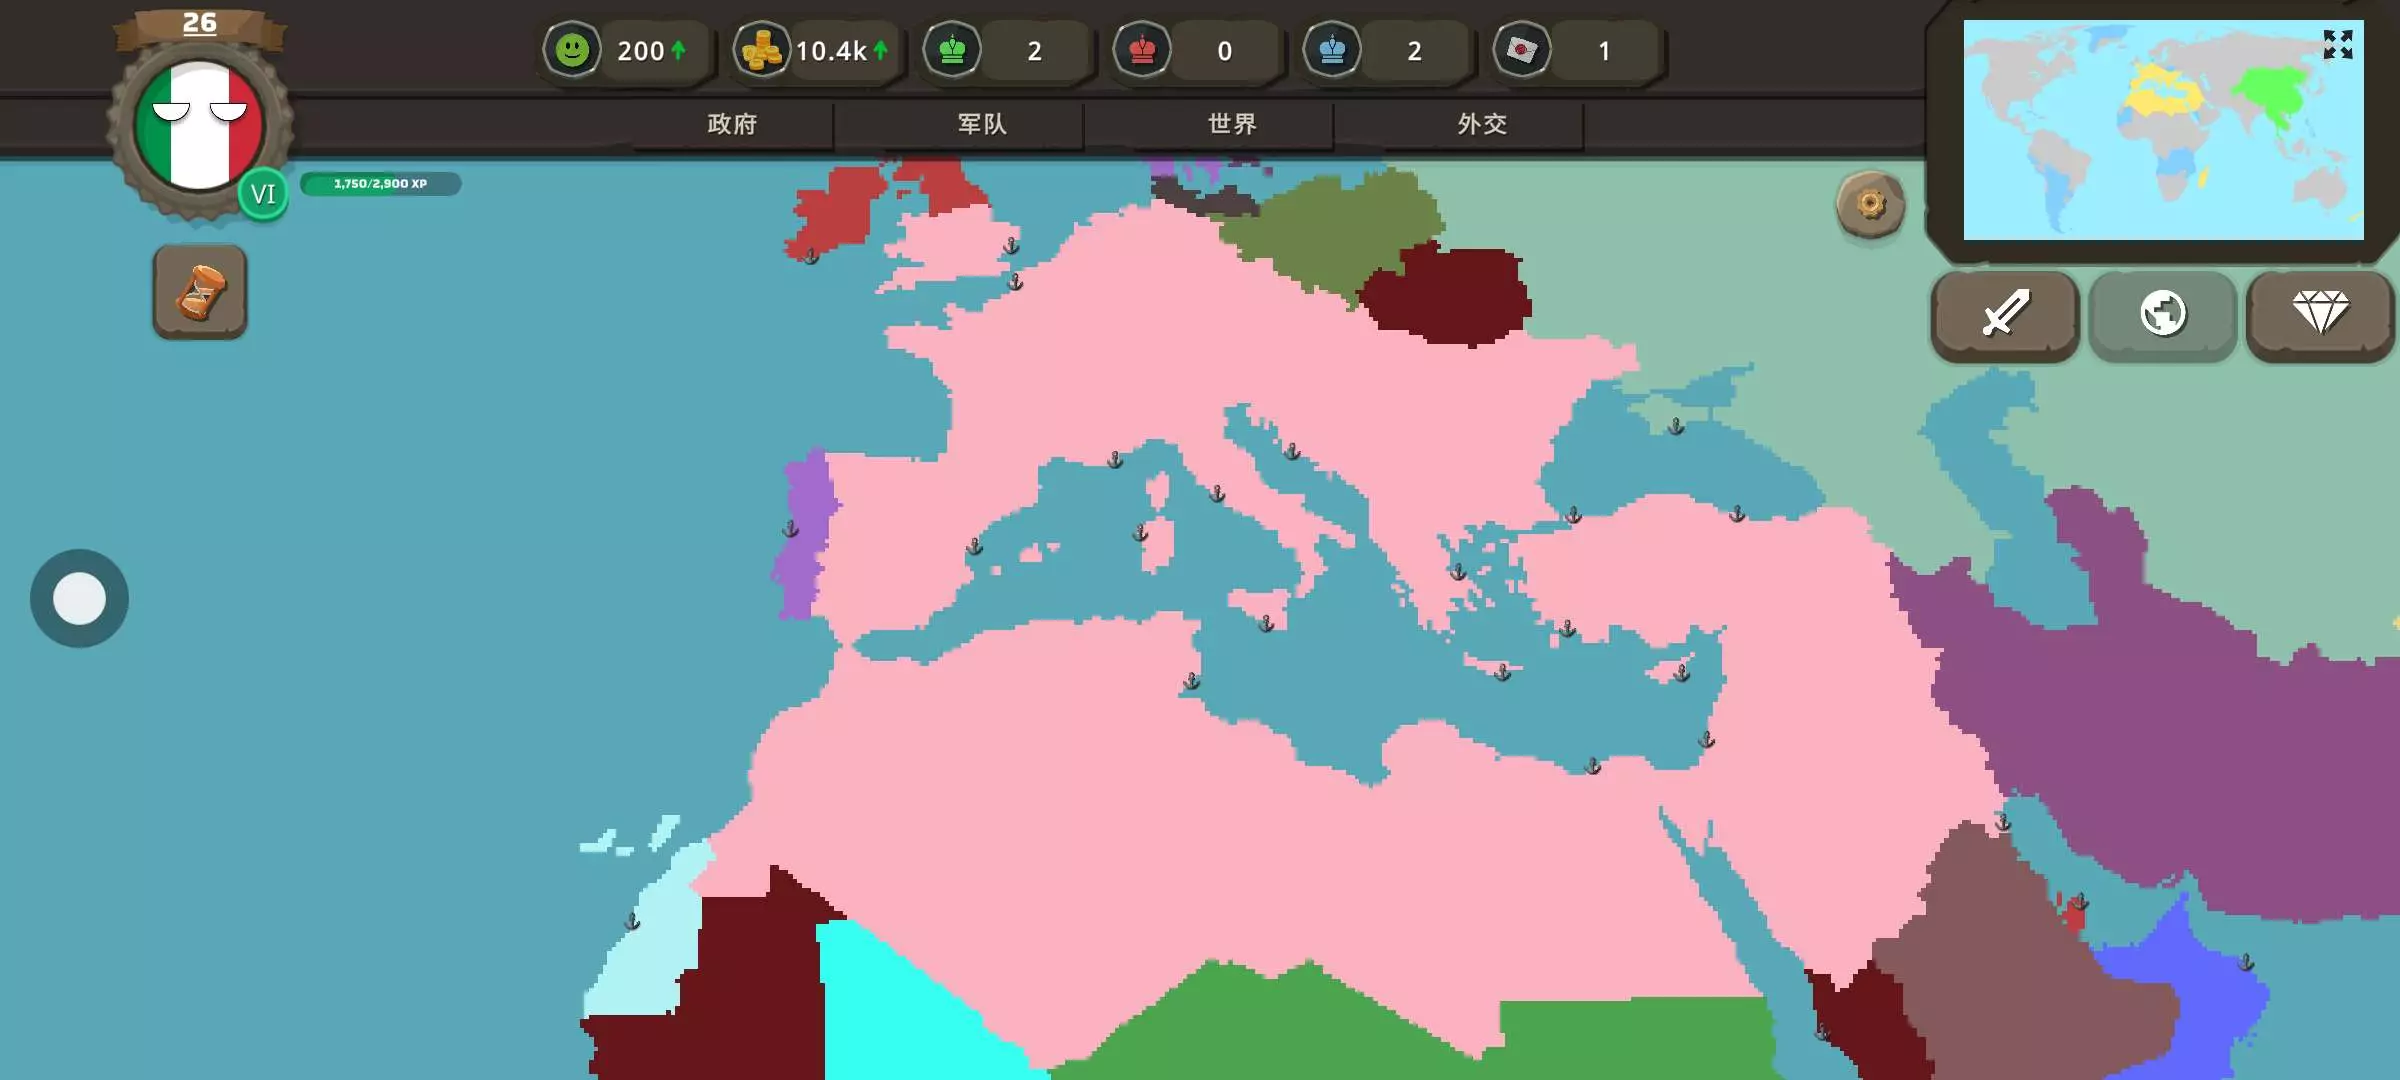2400x1080 pixels.
Task: Click the green smiley happiness icon
Action: (572, 50)
